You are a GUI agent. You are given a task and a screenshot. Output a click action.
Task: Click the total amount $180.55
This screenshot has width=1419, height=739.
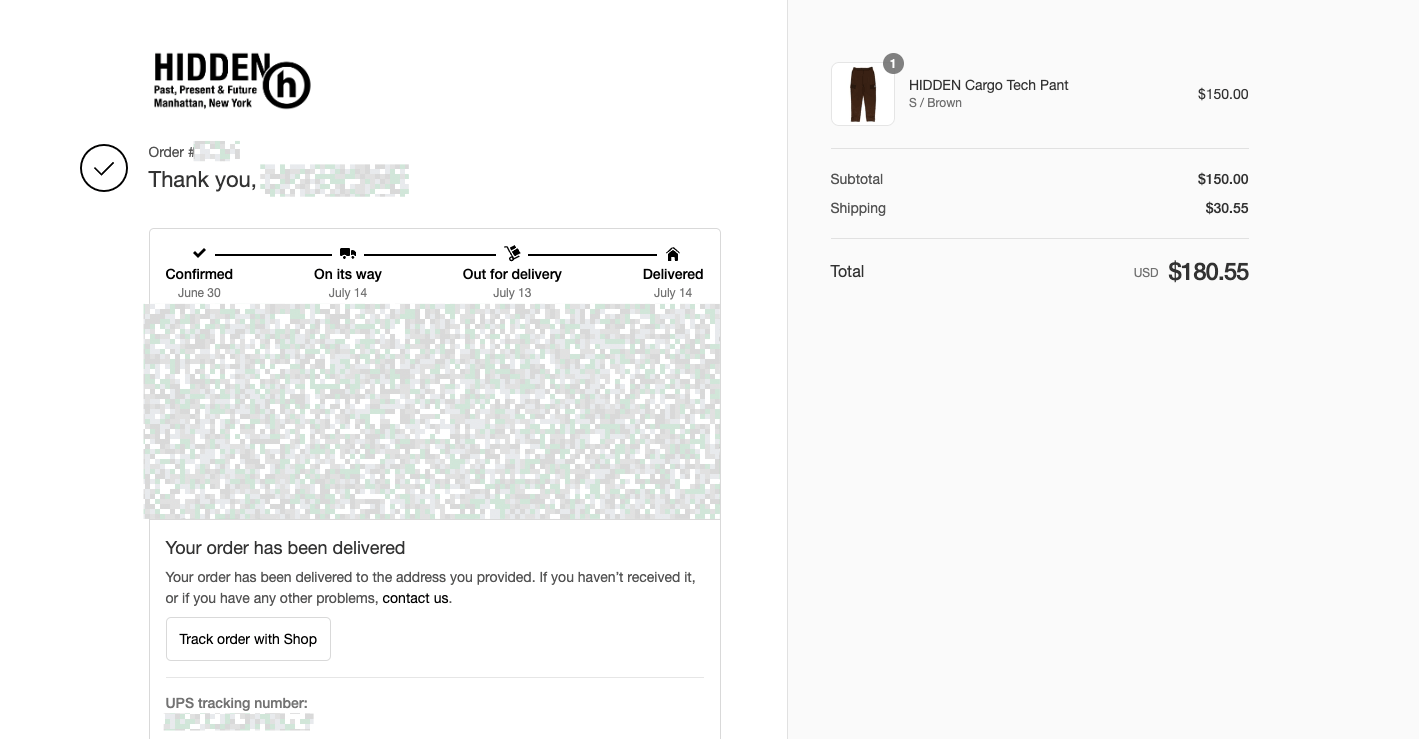point(1208,272)
